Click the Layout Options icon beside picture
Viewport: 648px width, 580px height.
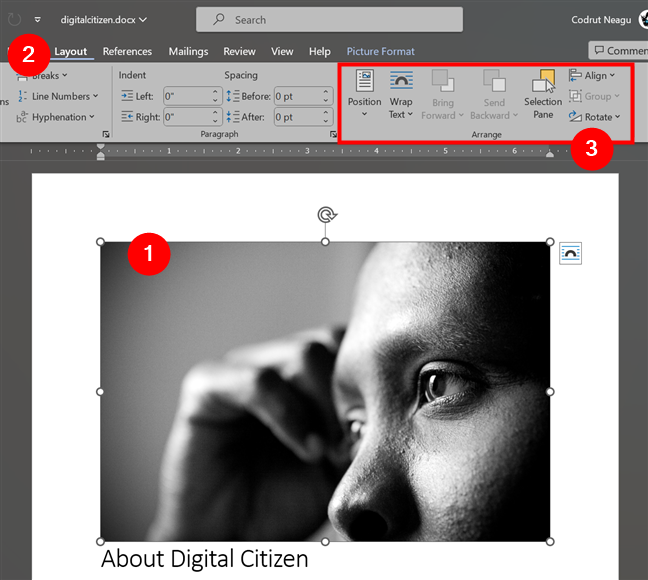570,253
